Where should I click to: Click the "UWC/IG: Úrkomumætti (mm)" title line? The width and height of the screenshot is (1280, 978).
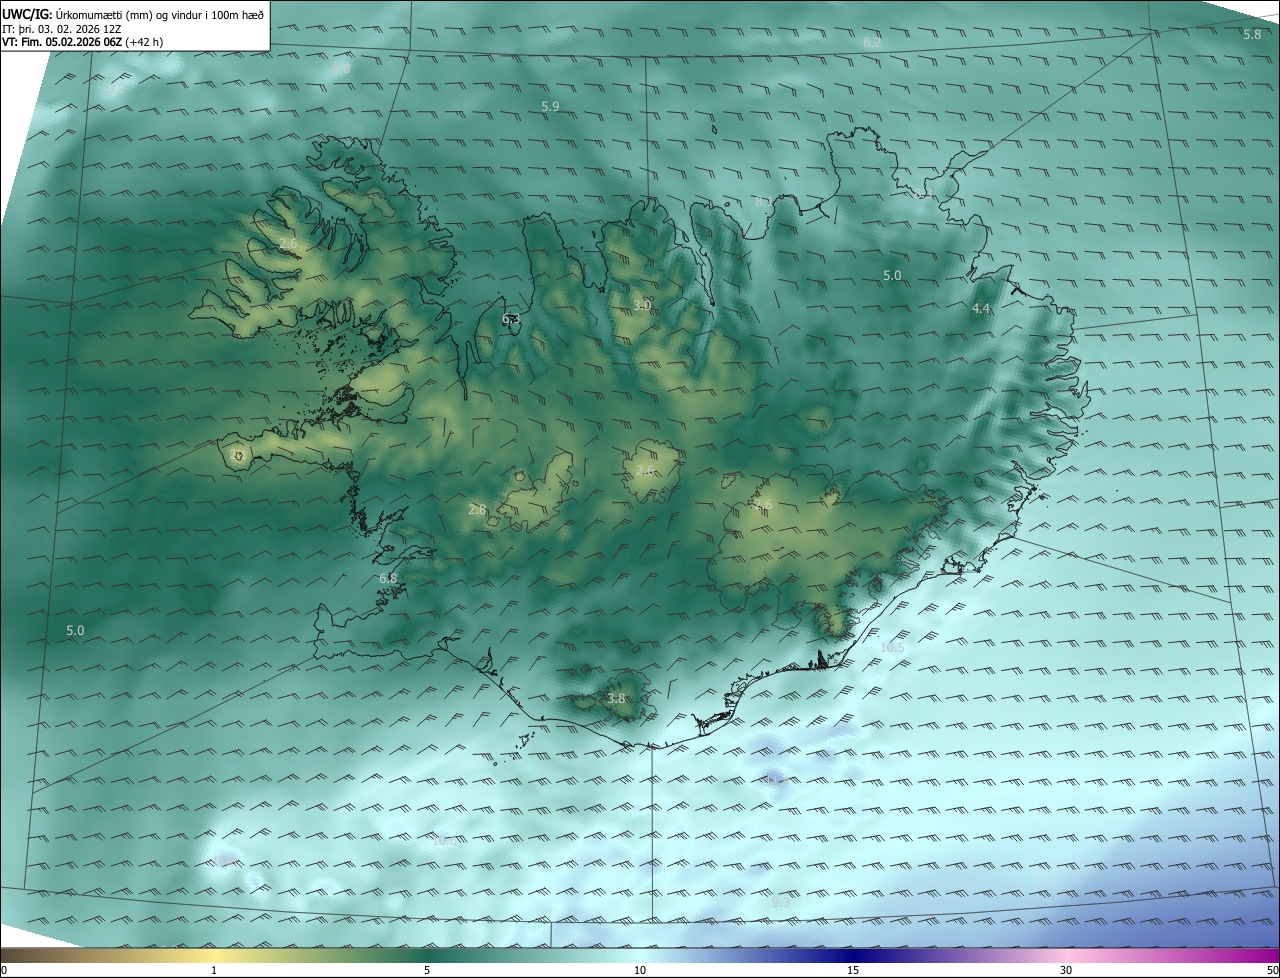click(133, 14)
